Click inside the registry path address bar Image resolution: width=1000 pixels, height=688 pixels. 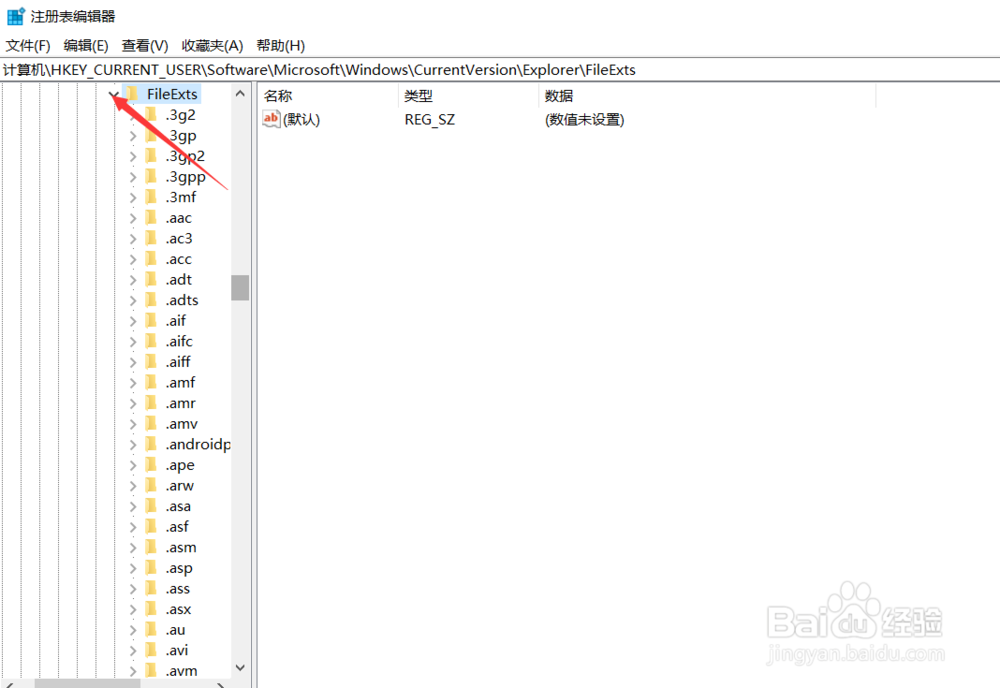tap(400, 69)
